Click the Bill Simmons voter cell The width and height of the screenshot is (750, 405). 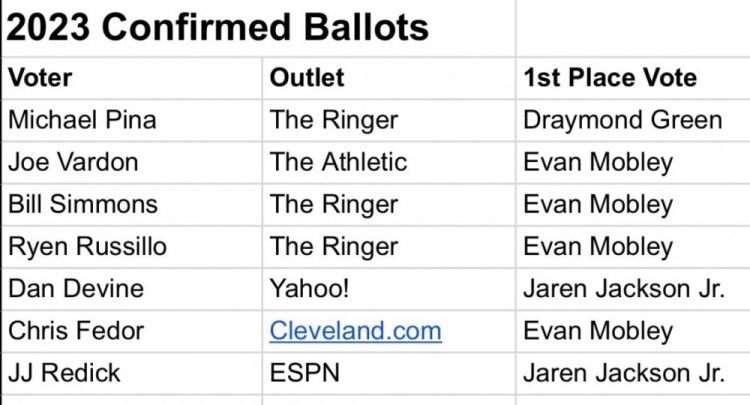point(132,205)
